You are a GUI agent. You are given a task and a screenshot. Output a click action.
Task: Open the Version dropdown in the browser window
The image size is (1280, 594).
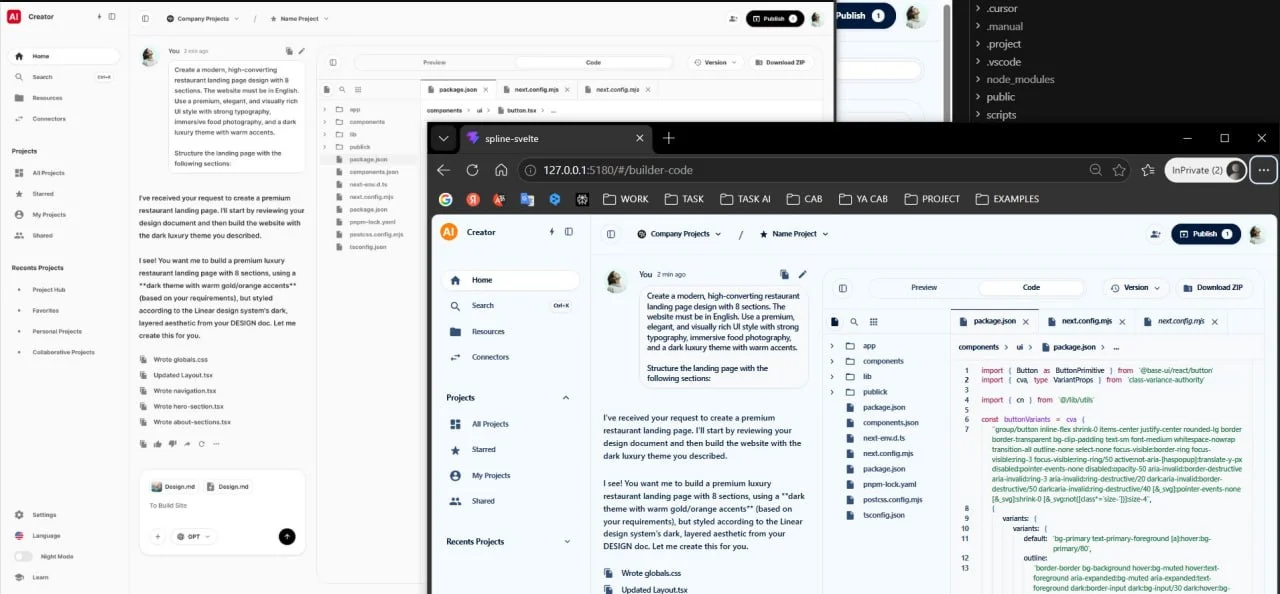tap(1135, 287)
